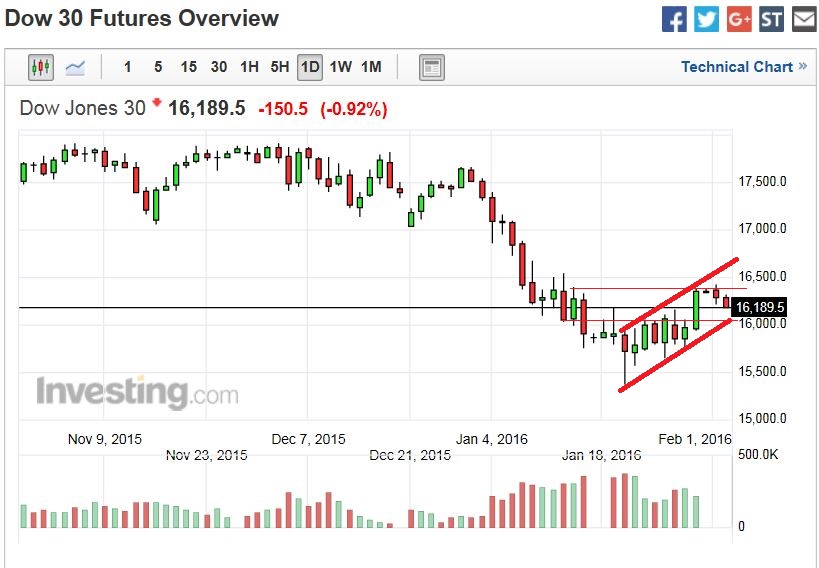Share chart on Facebook
This screenshot has height=568, width=819.
point(675,19)
